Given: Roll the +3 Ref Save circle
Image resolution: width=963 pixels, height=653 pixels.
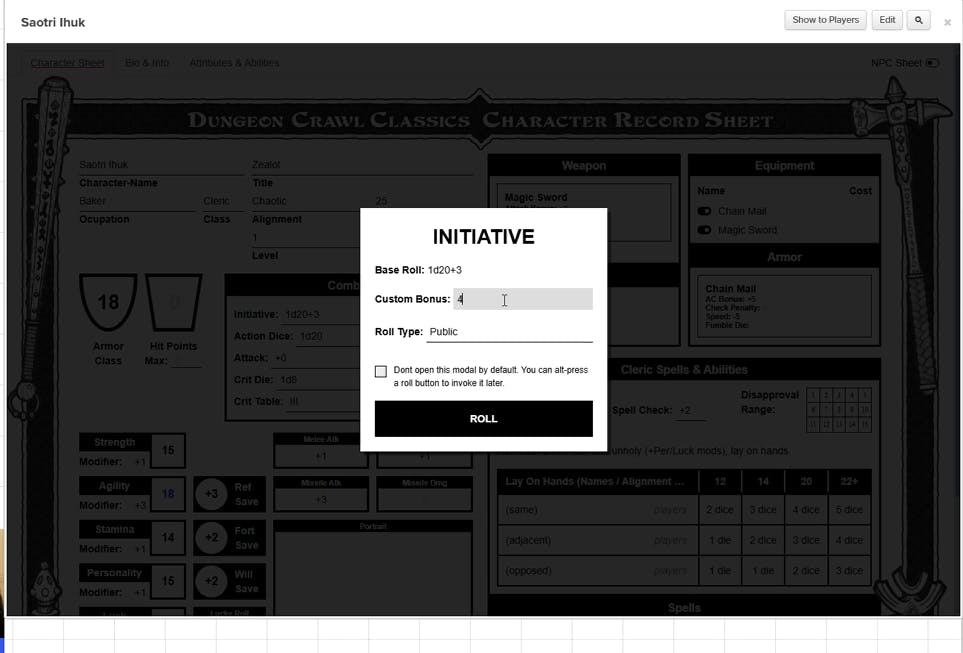Looking at the screenshot, I should coord(212,494).
